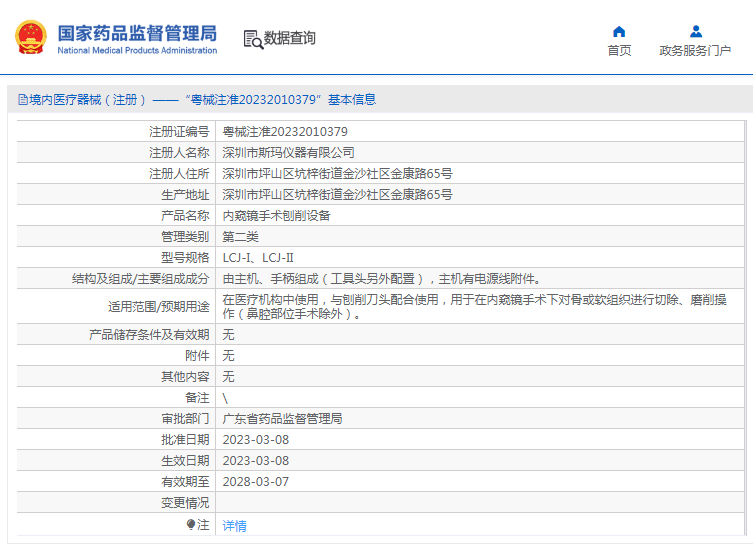Click the 无 value in 其他内容 row
This screenshot has width=753, height=556.
[228, 377]
